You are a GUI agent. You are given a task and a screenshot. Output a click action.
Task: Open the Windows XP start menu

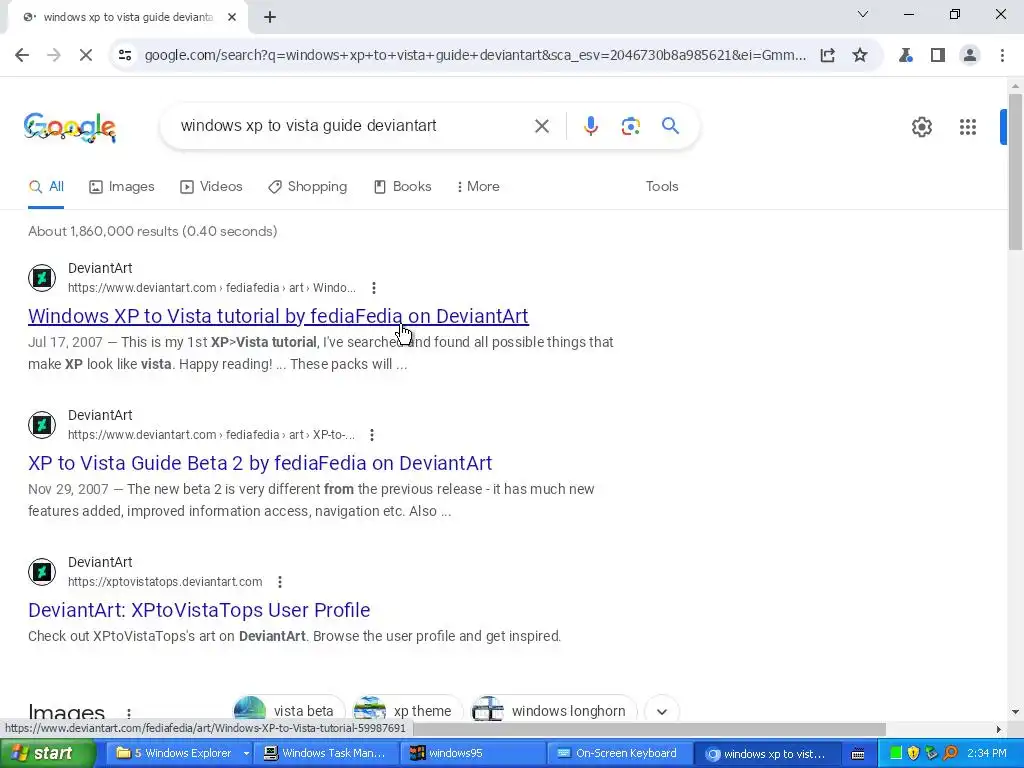tap(47, 754)
